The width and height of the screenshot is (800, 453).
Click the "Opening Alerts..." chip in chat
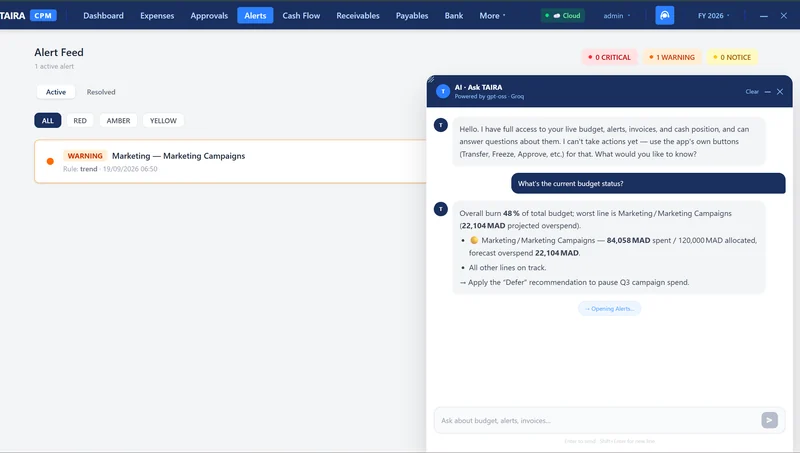[609, 309]
